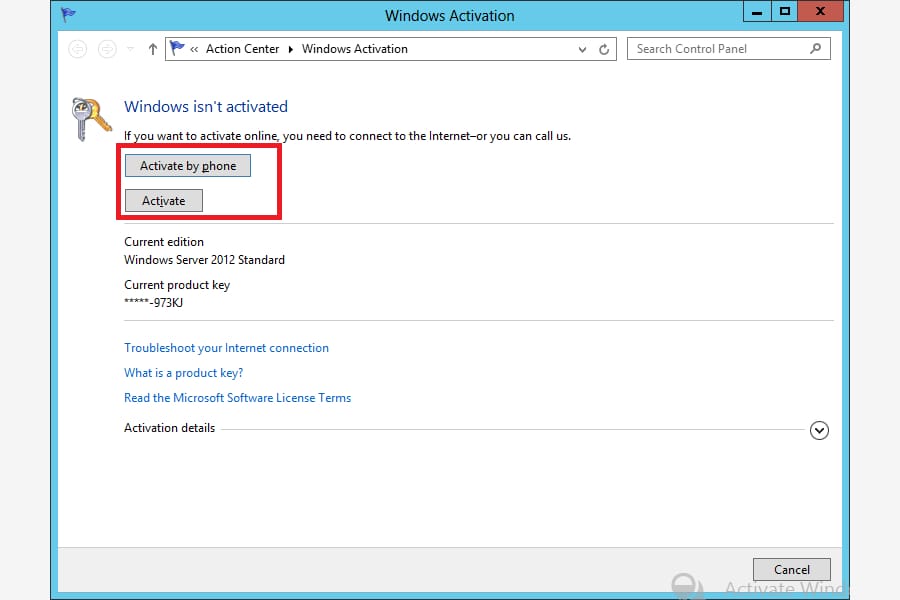The image size is (900, 600).
Task: Show previous breadcrumb locations via double chevron
Action: (x=194, y=49)
